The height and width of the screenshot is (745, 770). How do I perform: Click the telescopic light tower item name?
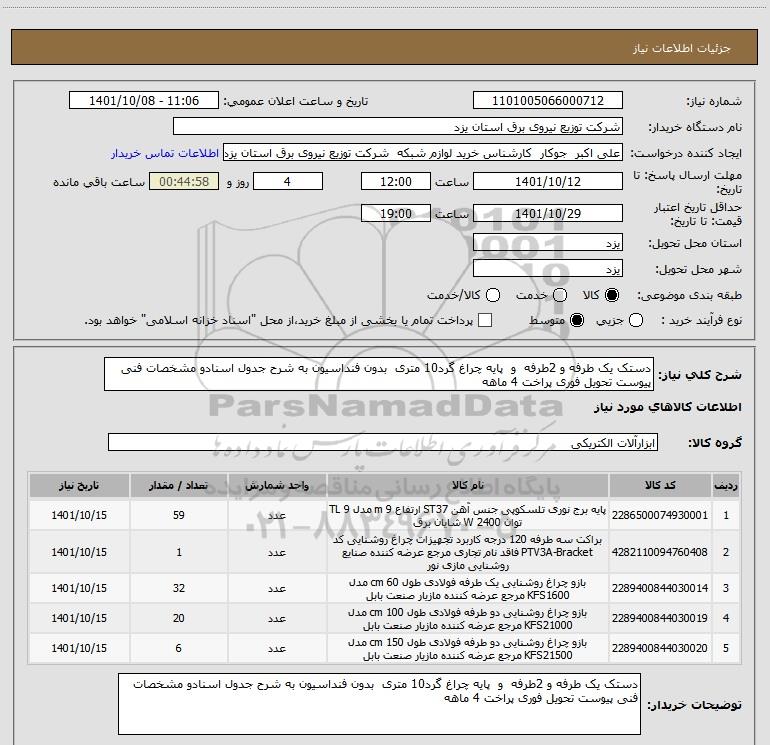[x=468, y=516]
